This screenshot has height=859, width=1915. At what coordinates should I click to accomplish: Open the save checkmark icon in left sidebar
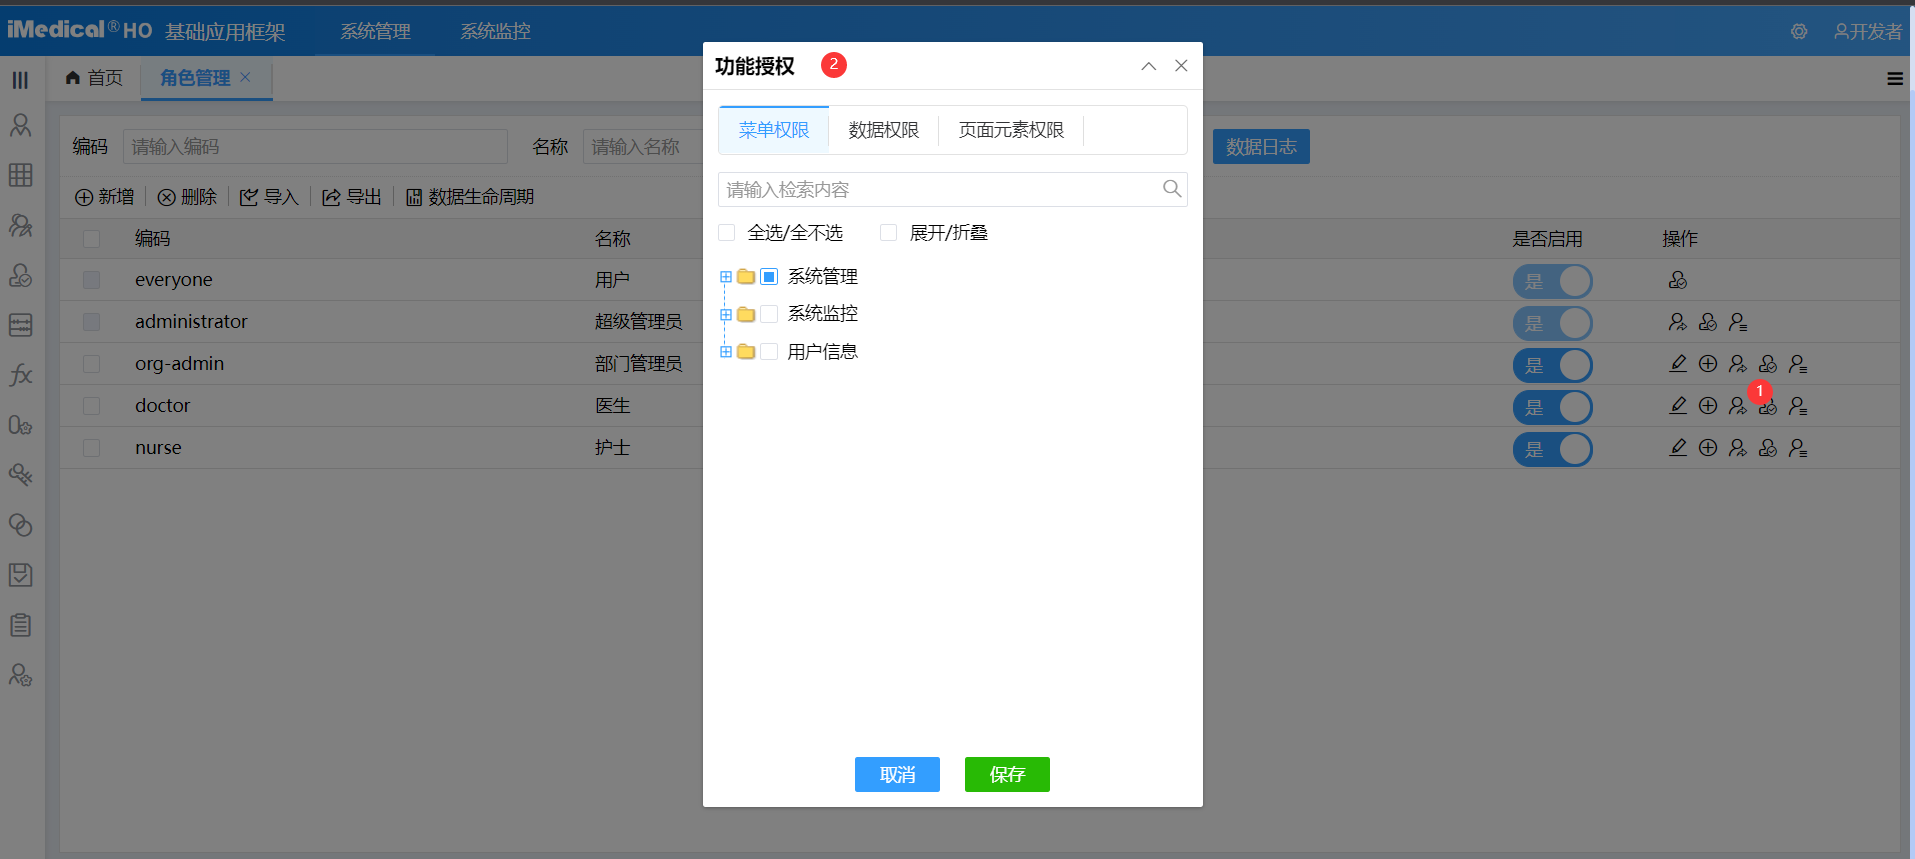pyautogui.click(x=20, y=575)
